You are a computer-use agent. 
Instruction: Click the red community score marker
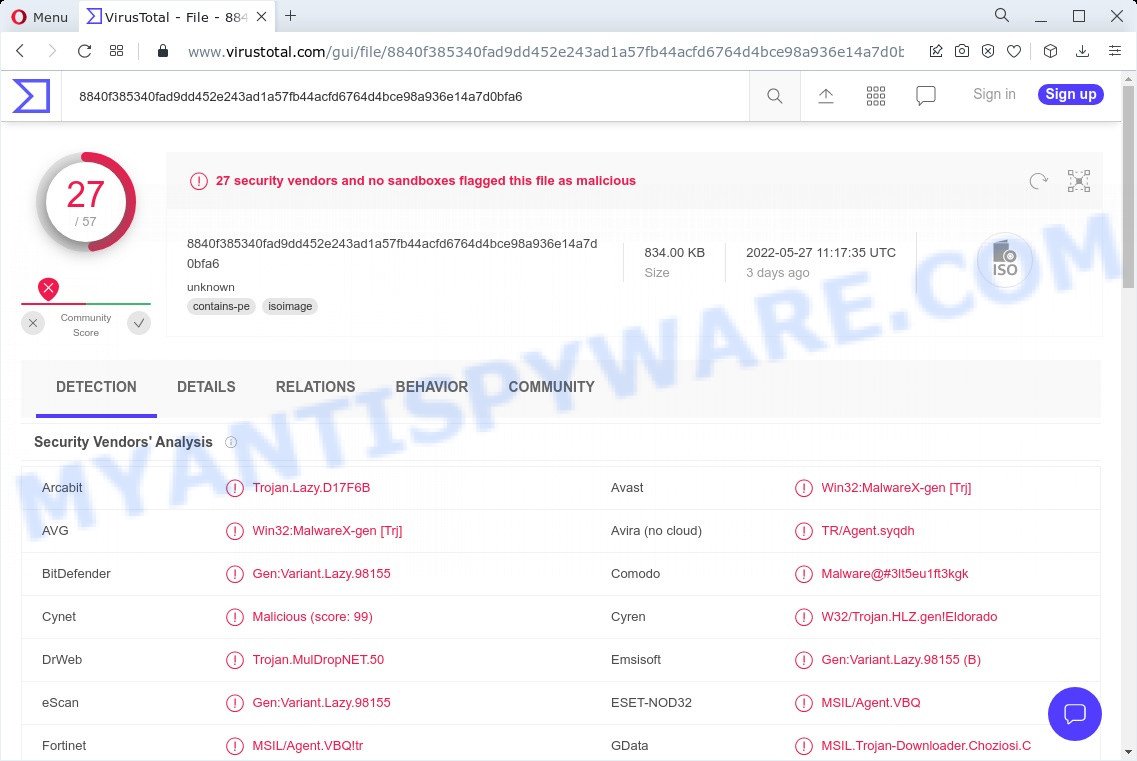pyautogui.click(x=49, y=289)
